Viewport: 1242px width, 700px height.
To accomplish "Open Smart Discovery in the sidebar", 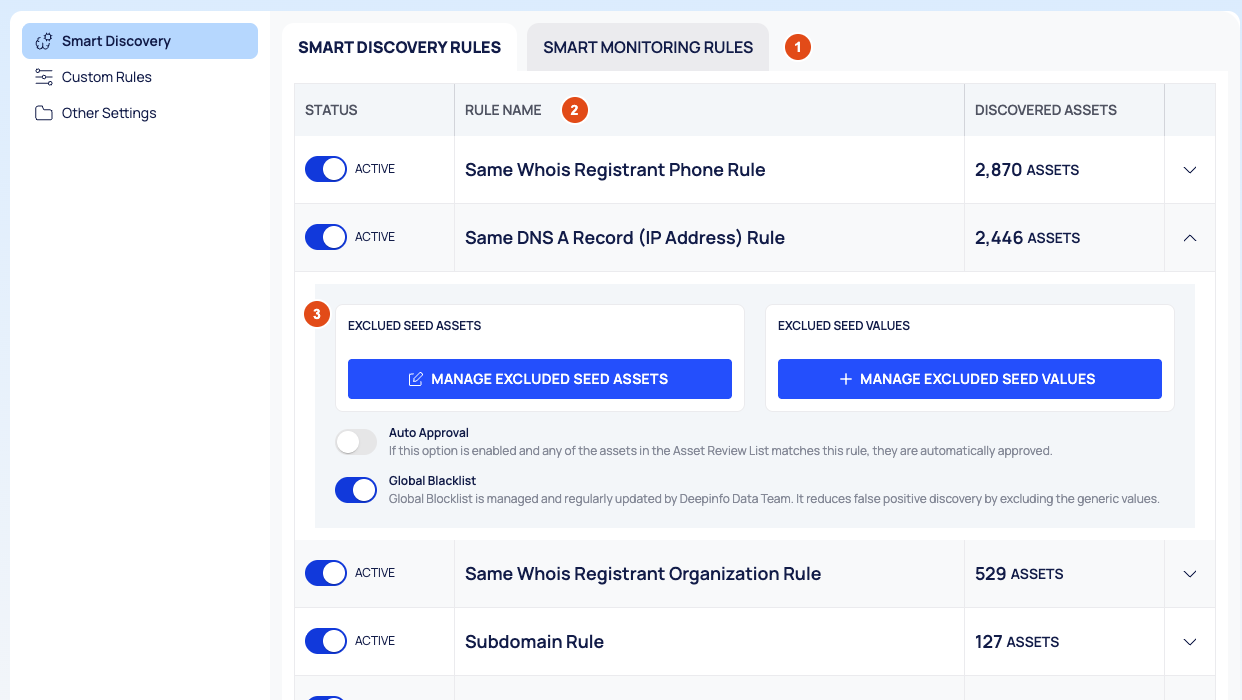I will tap(140, 41).
